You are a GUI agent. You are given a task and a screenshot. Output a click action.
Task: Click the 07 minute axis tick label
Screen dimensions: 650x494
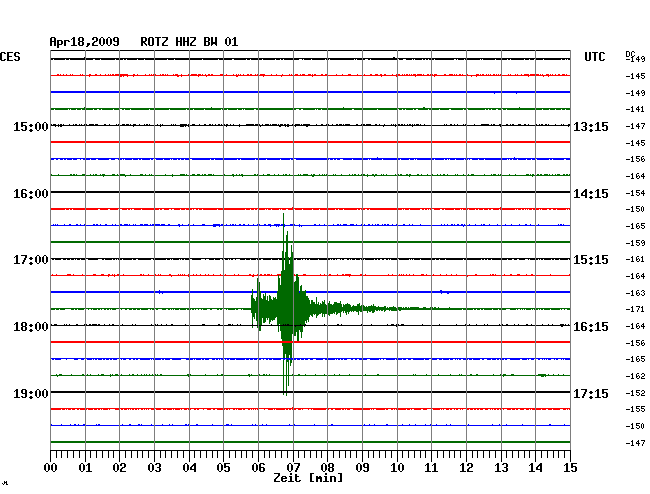pyautogui.click(x=293, y=467)
